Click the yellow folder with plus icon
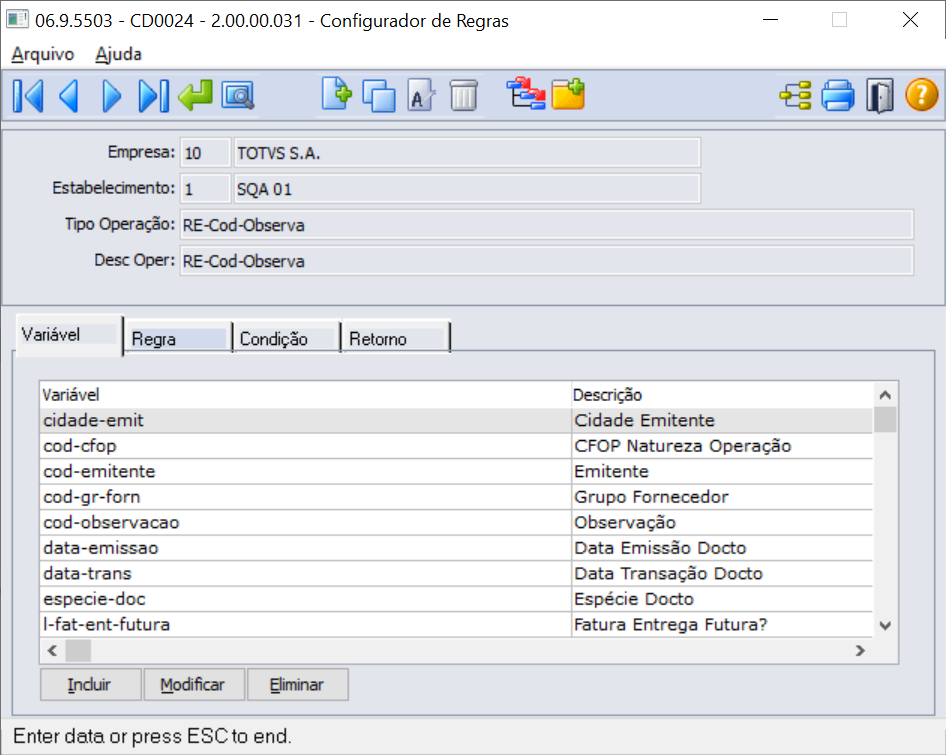This screenshot has width=946, height=755. (x=568, y=94)
